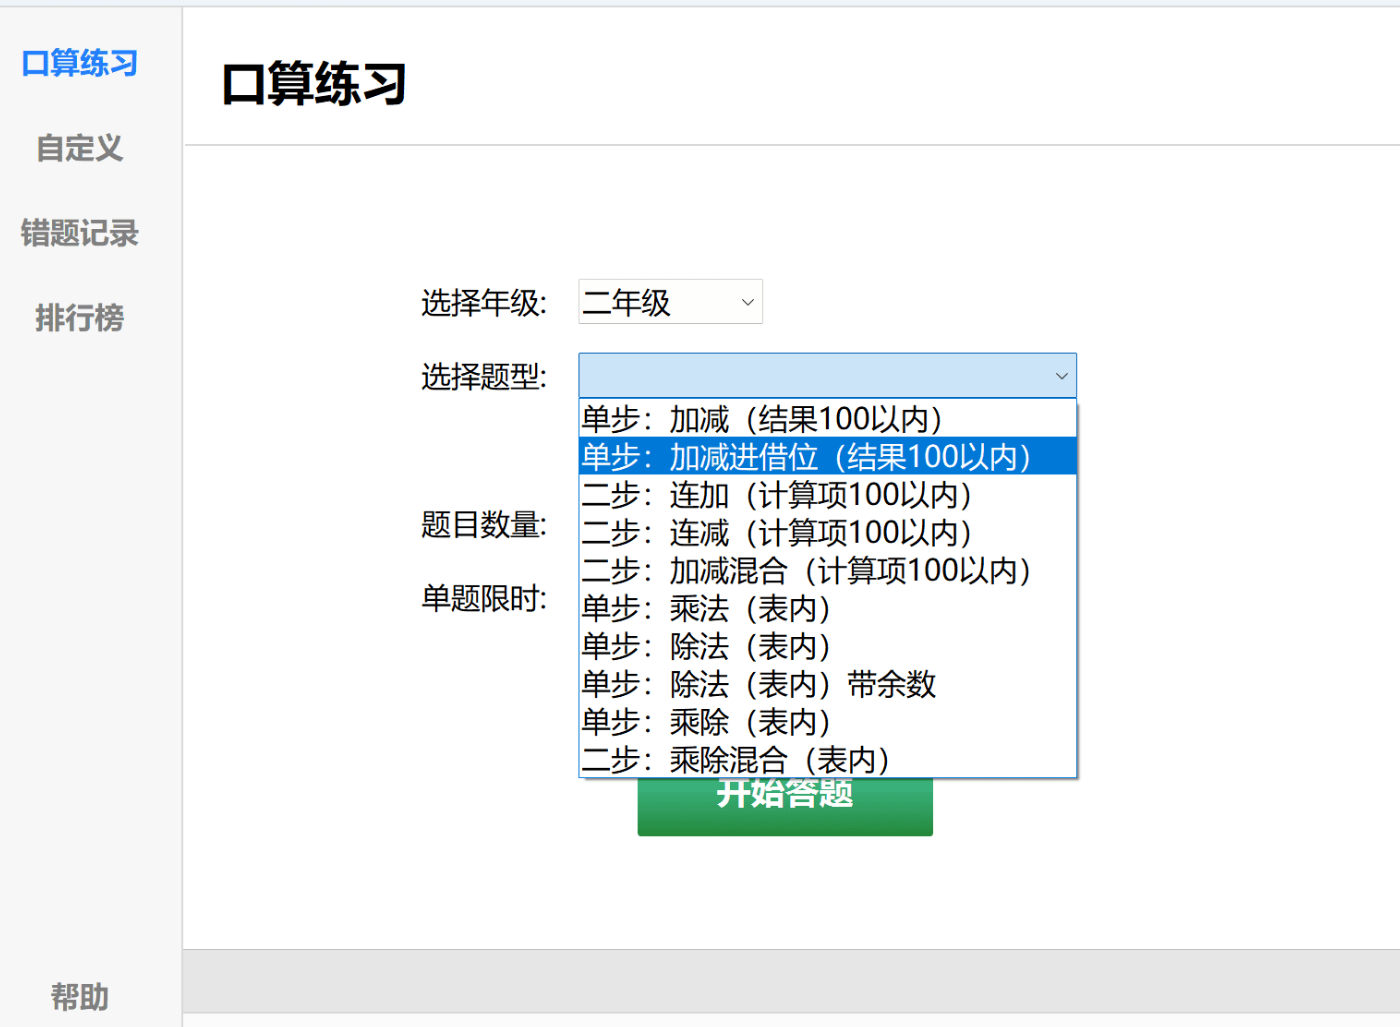The width and height of the screenshot is (1400, 1027).
Task: Pick 二步：乘除混合（表内）option
Action: point(736,760)
